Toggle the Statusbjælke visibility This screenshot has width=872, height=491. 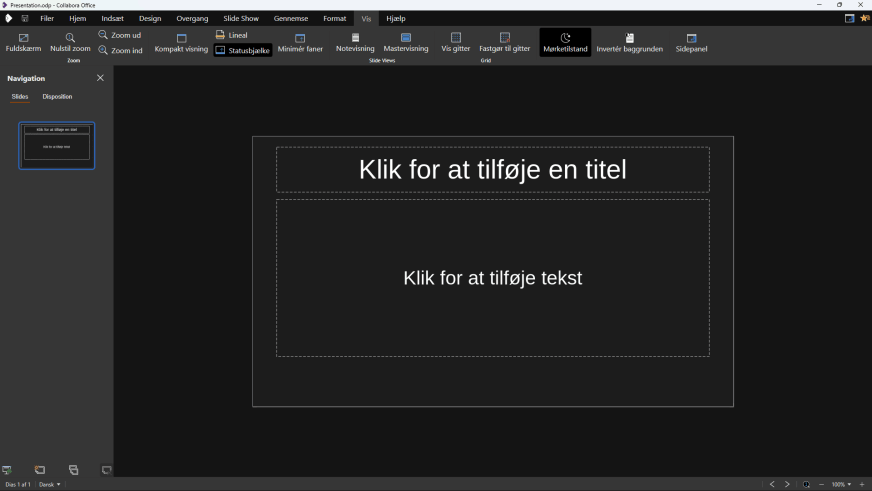point(243,50)
